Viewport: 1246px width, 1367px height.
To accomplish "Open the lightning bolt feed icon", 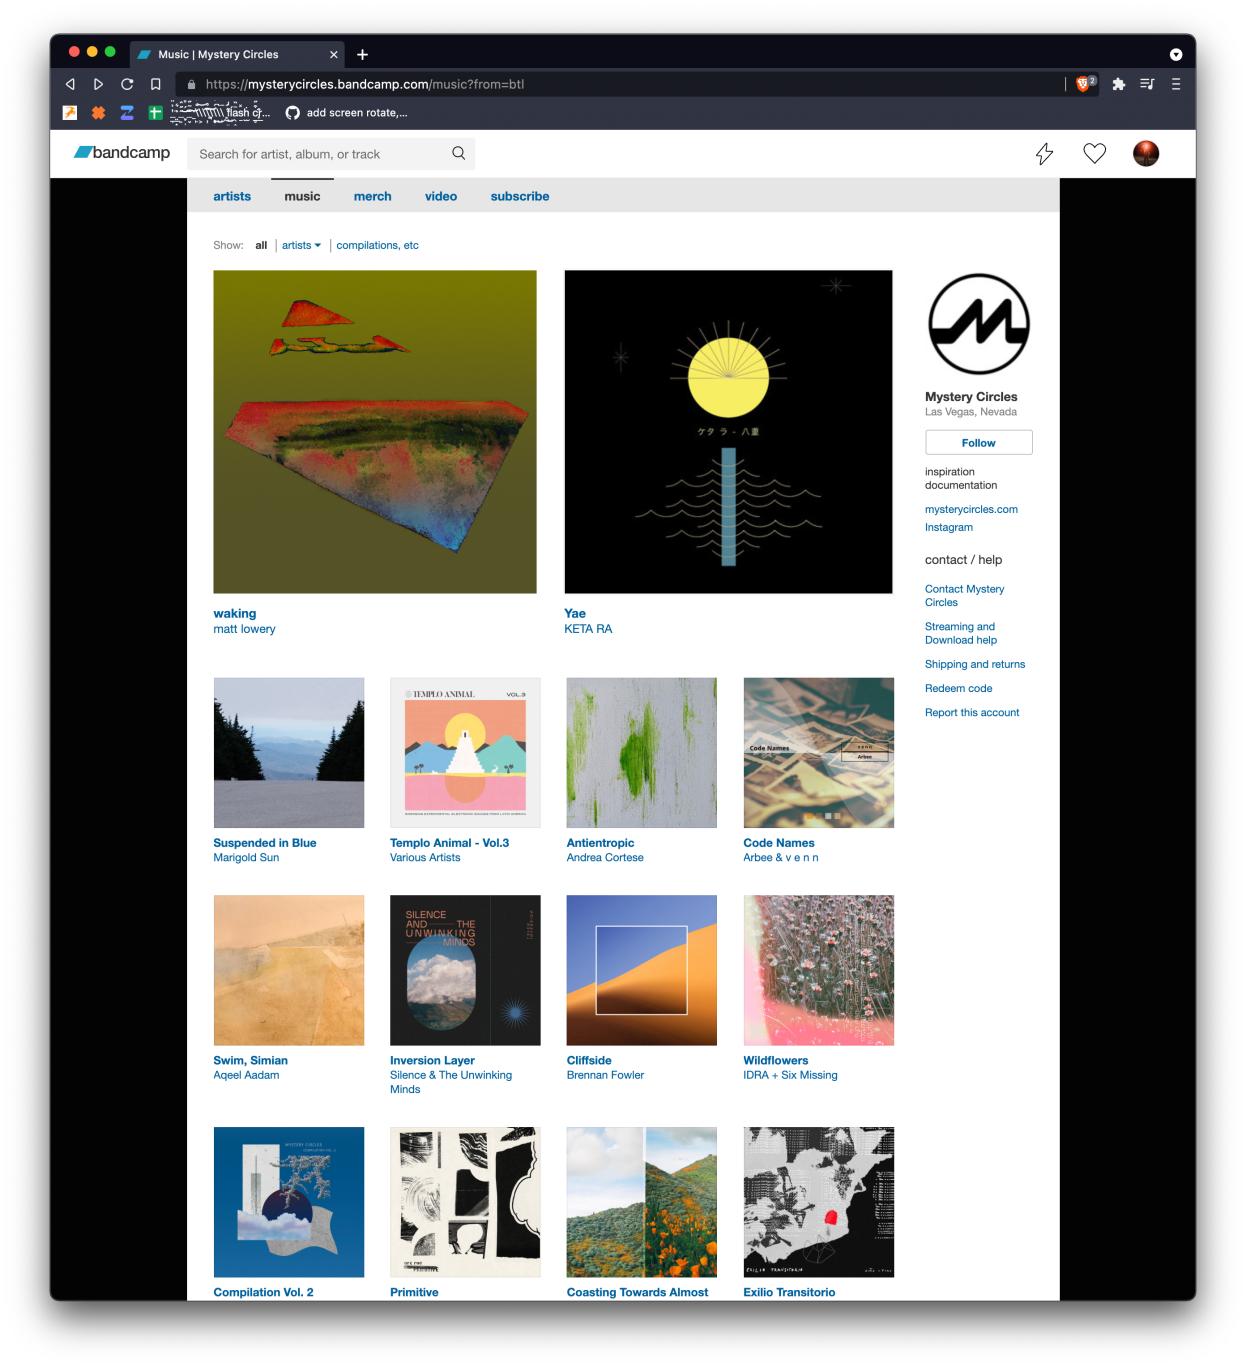I will pyautogui.click(x=1044, y=153).
